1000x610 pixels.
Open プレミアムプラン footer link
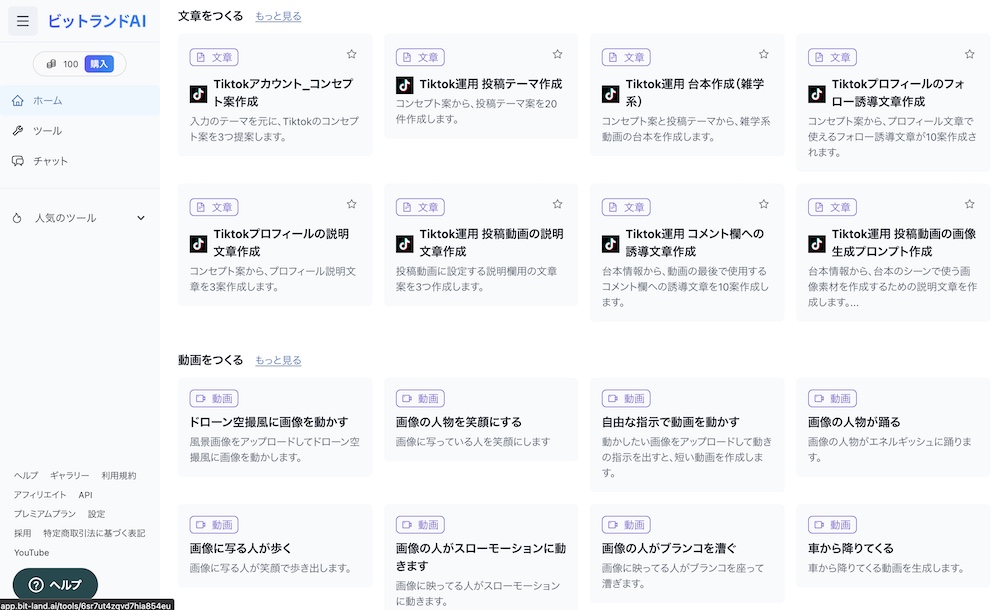point(45,514)
